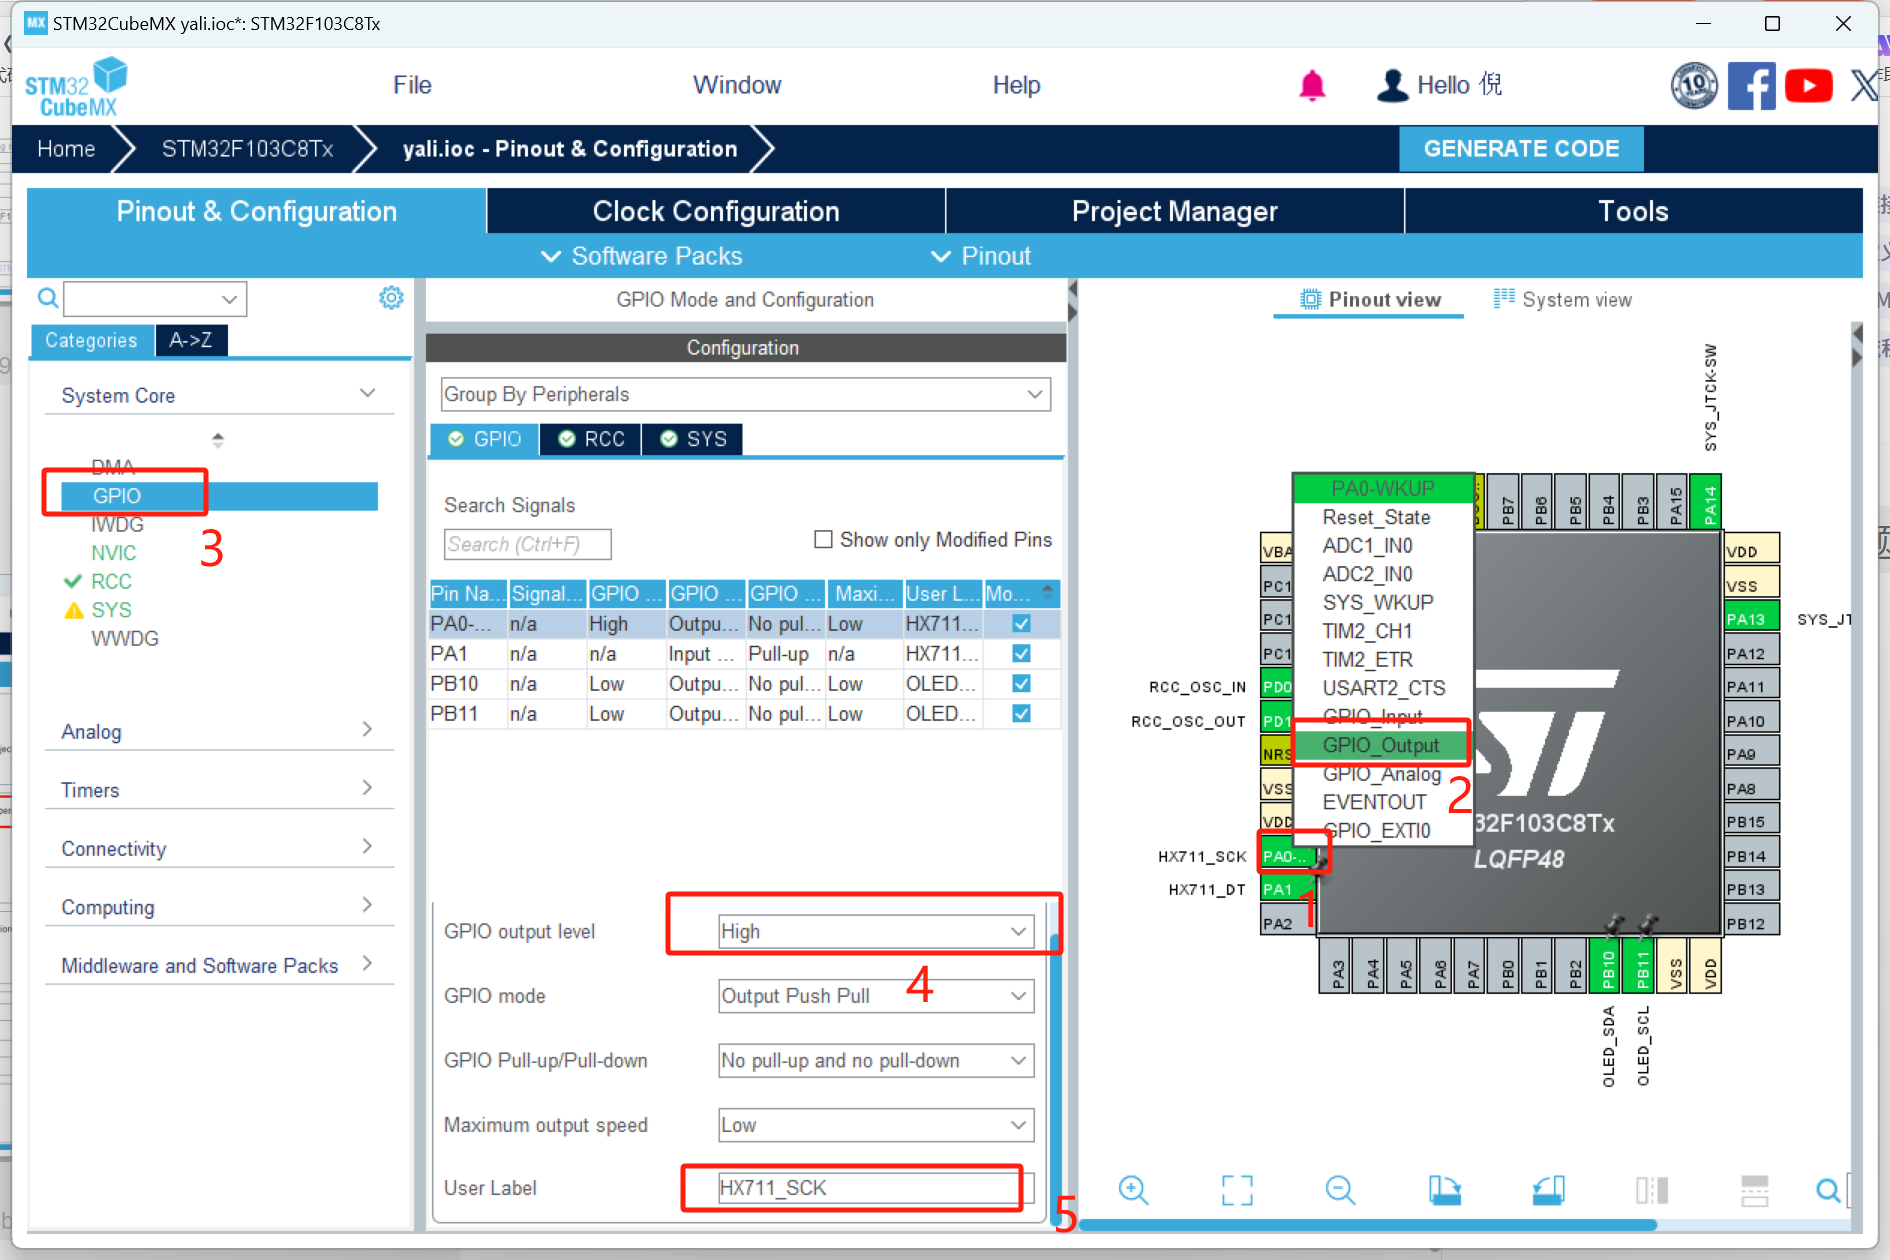1890x1260 pixels.
Task: Fit the chip to the view
Action: [1237, 1190]
